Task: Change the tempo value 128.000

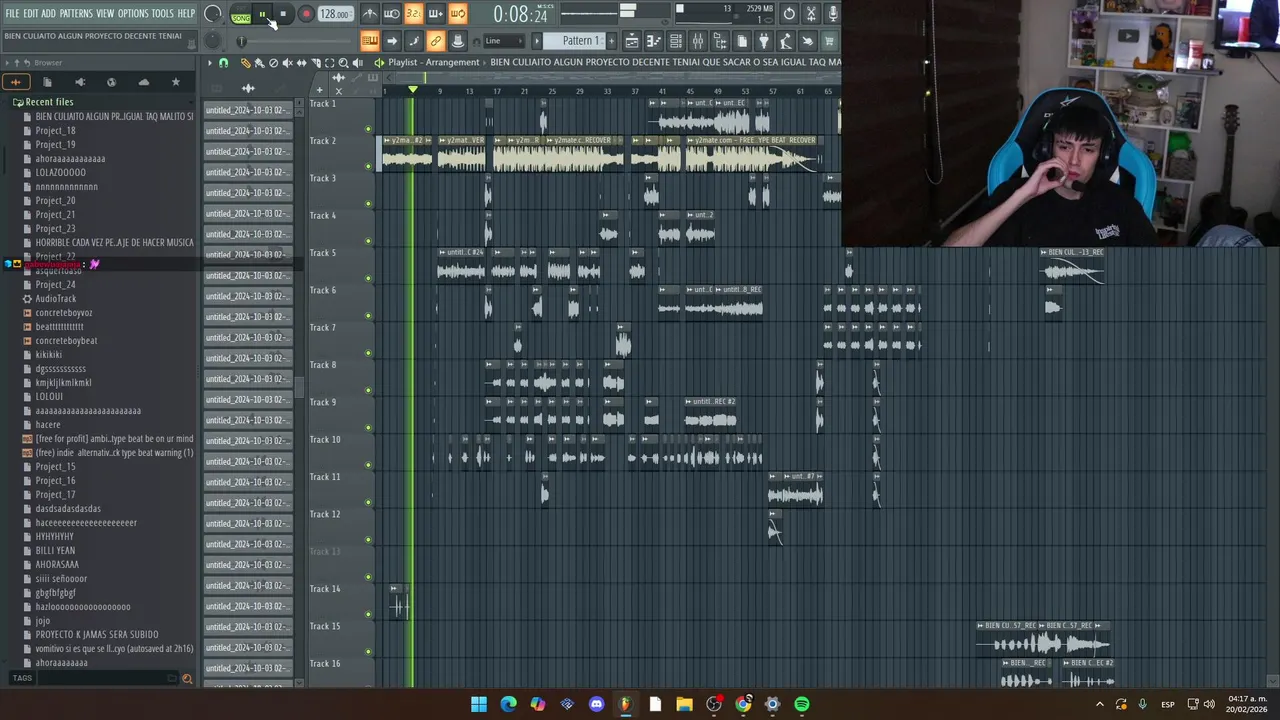Action: [x=336, y=14]
